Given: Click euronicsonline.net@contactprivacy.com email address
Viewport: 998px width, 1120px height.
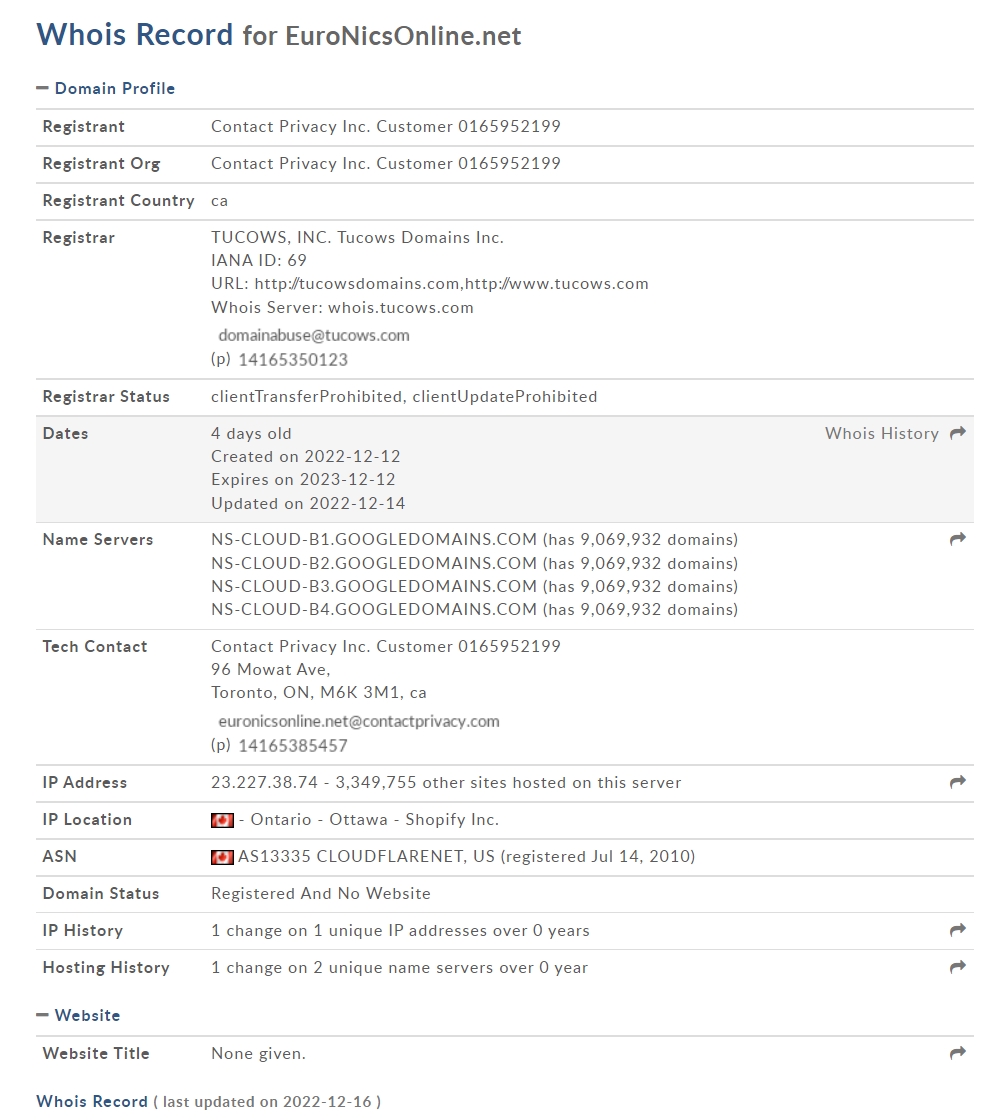Looking at the screenshot, I should (359, 721).
